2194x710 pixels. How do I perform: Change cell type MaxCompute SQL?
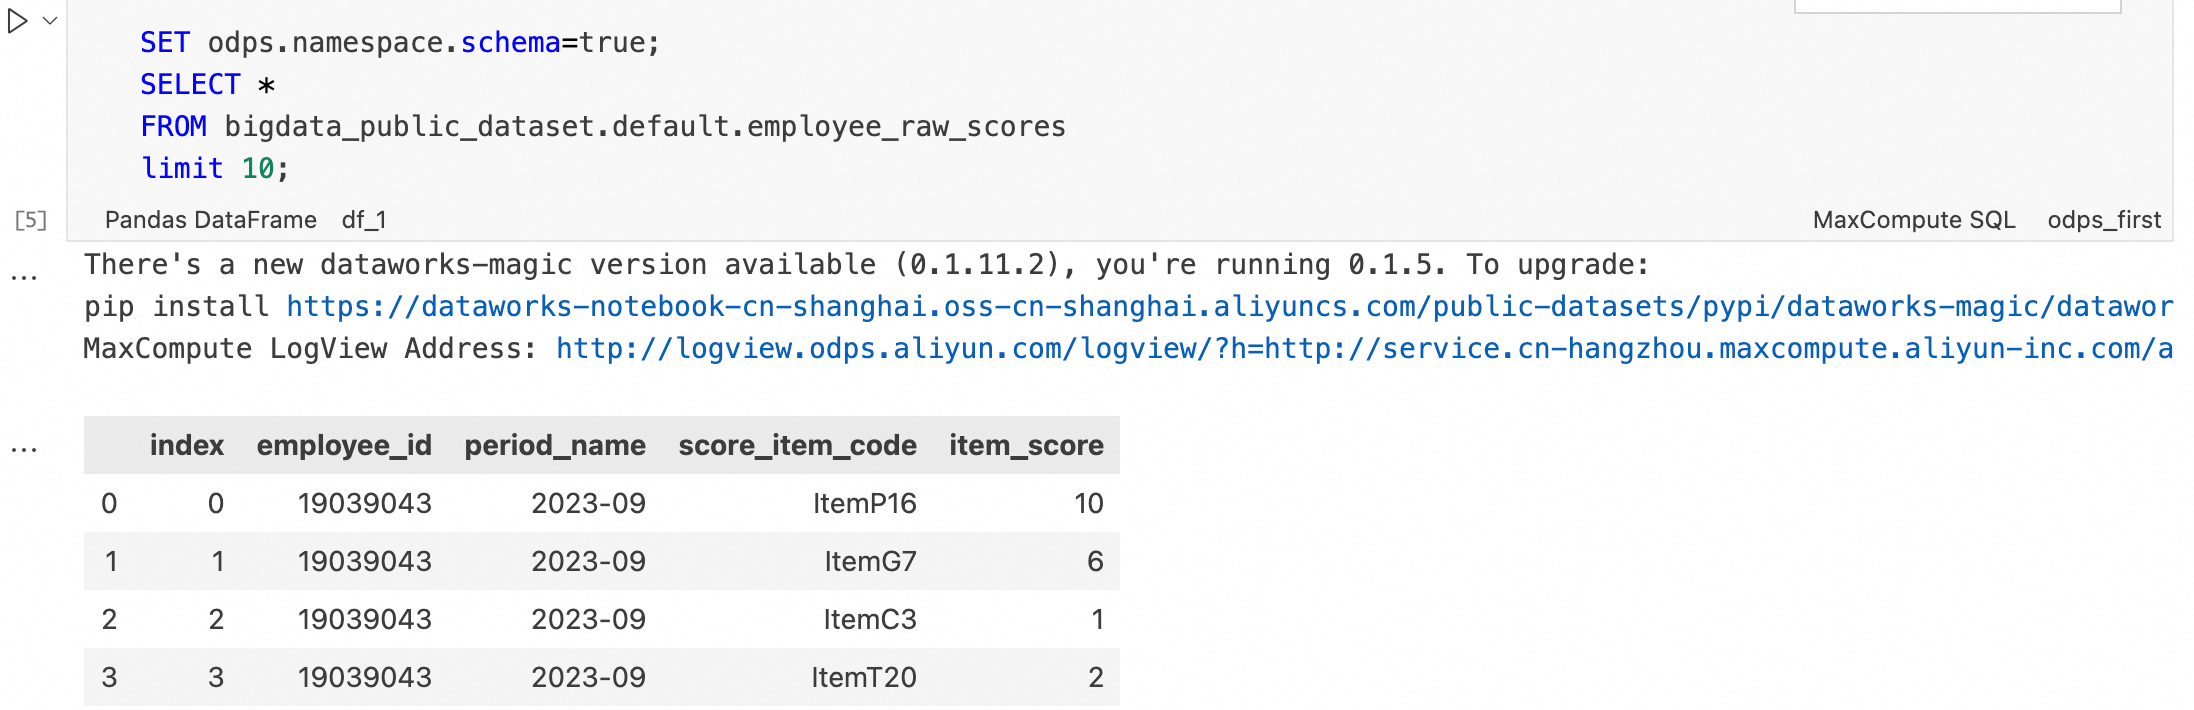tap(1914, 220)
